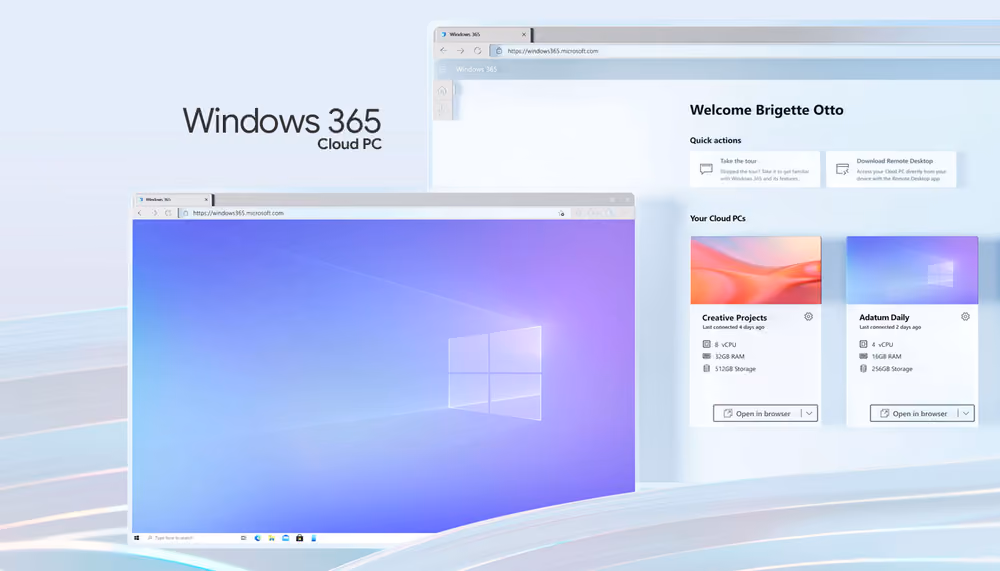1000x571 pixels.
Task: Open Task View on the Cloud PC taskbar
Action: click(x=244, y=538)
